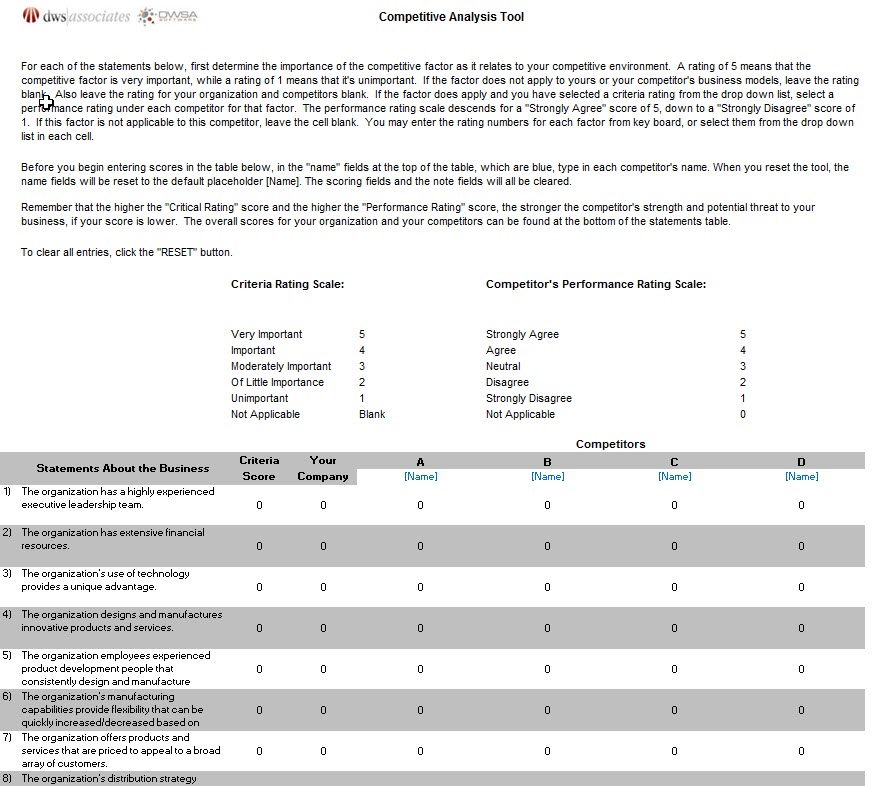Click 'Competitor's Performance Rating Scale:' heading
This screenshot has height=786, width=876.
pos(596,284)
